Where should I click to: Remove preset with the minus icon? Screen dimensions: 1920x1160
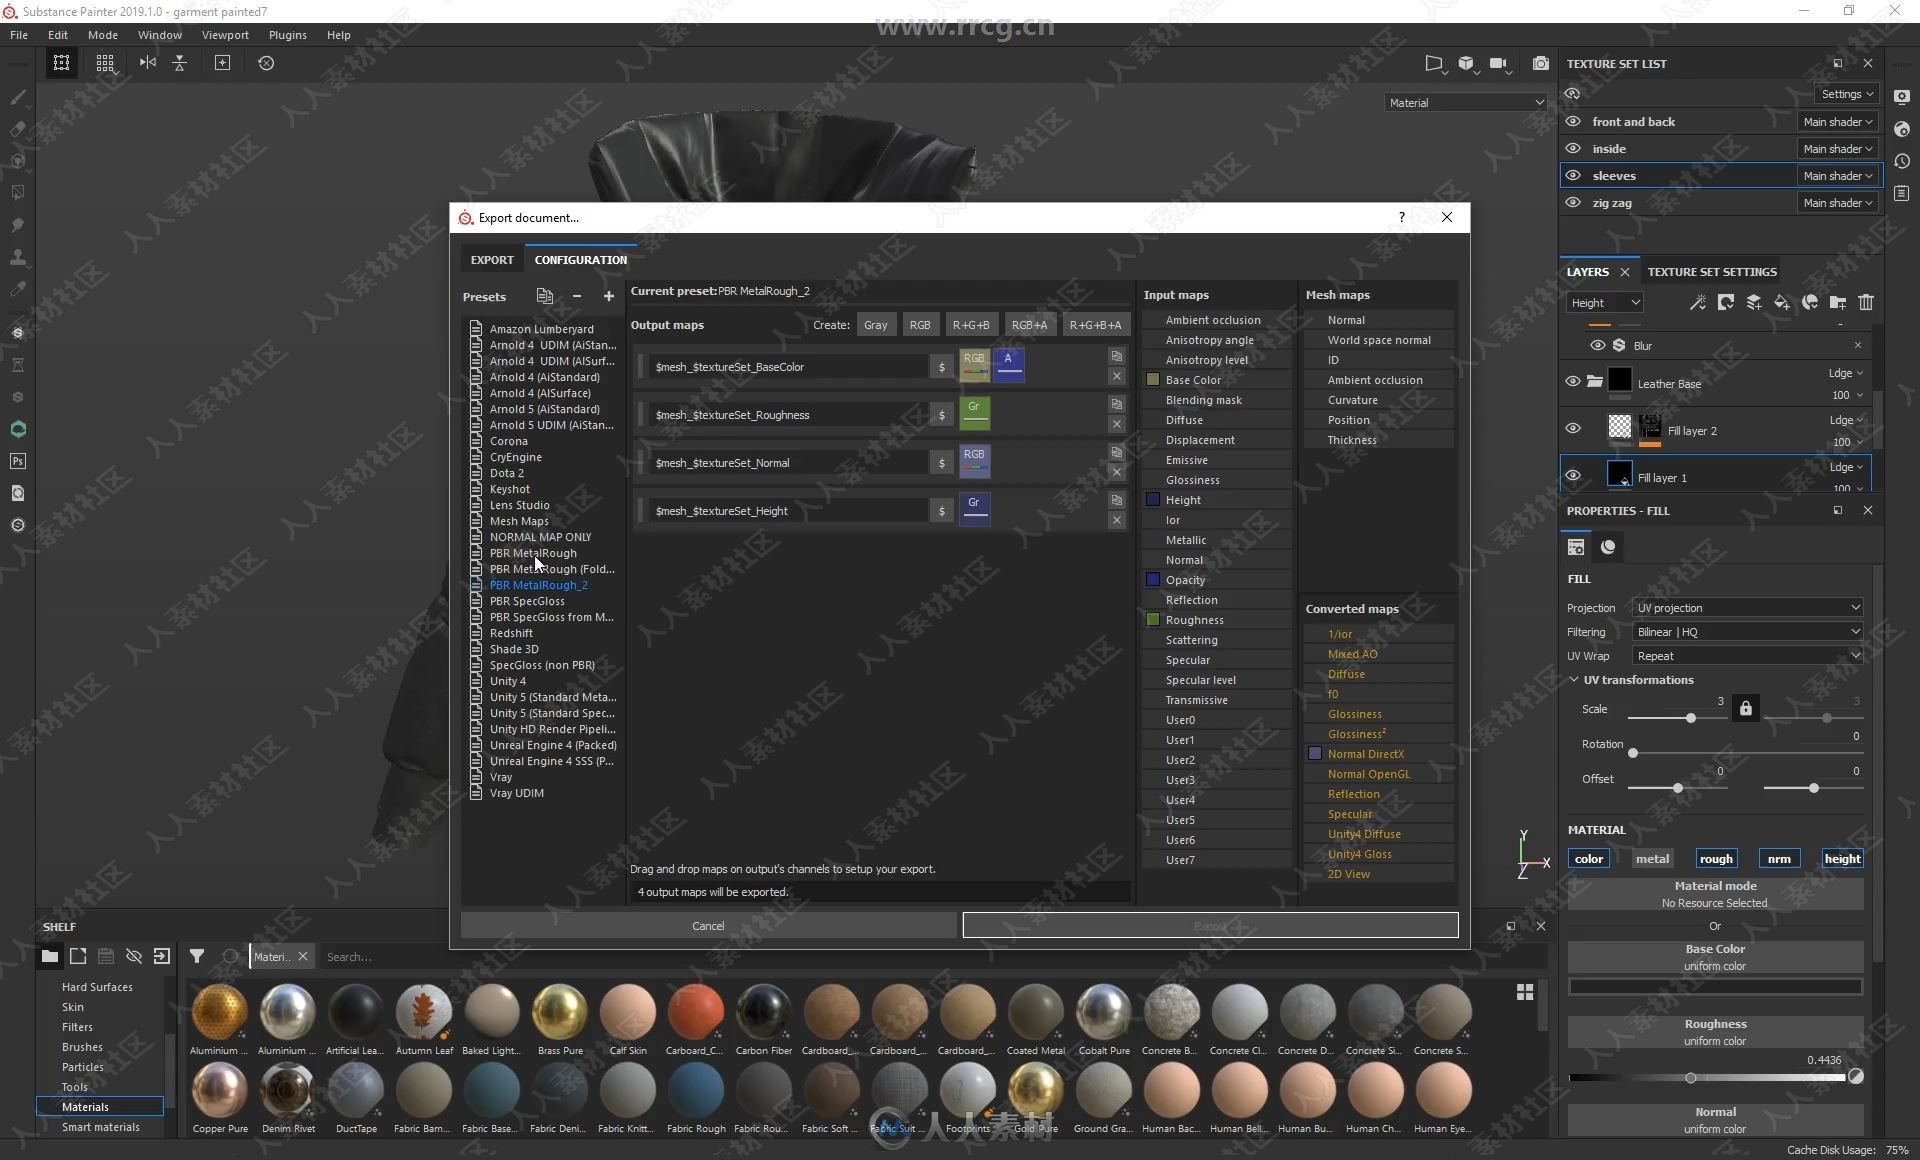pos(577,296)
